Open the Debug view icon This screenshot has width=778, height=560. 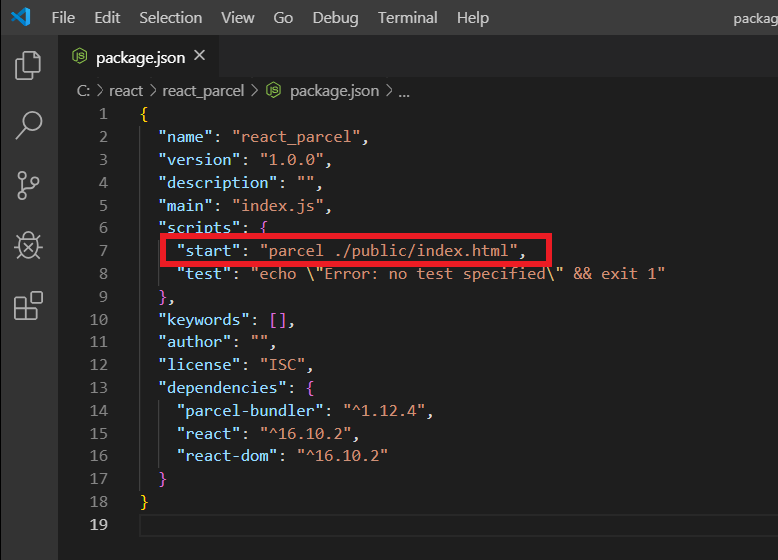[28, 246]
